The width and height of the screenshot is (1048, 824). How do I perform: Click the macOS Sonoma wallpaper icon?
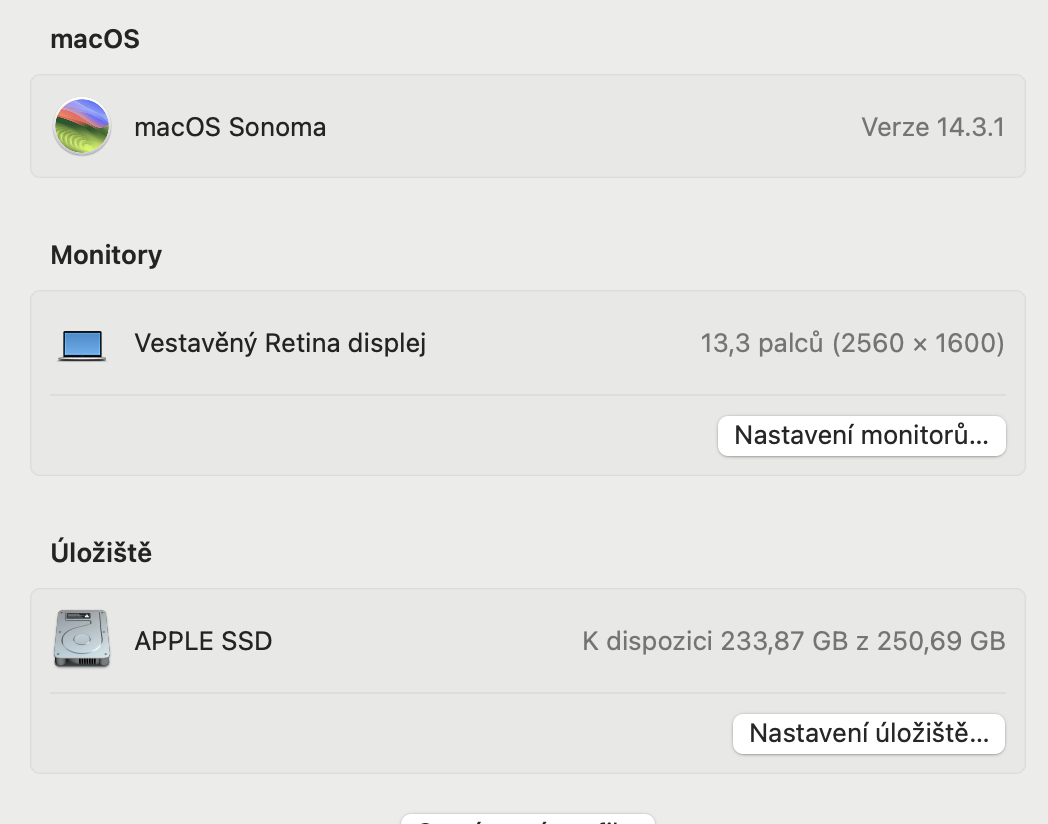click(82, 127)
